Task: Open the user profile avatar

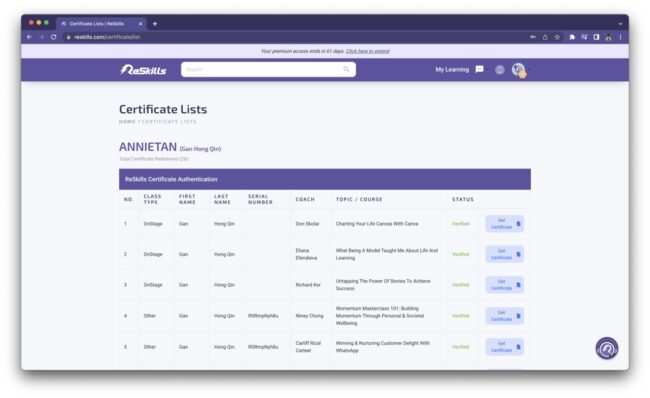Action: point(518,70)
